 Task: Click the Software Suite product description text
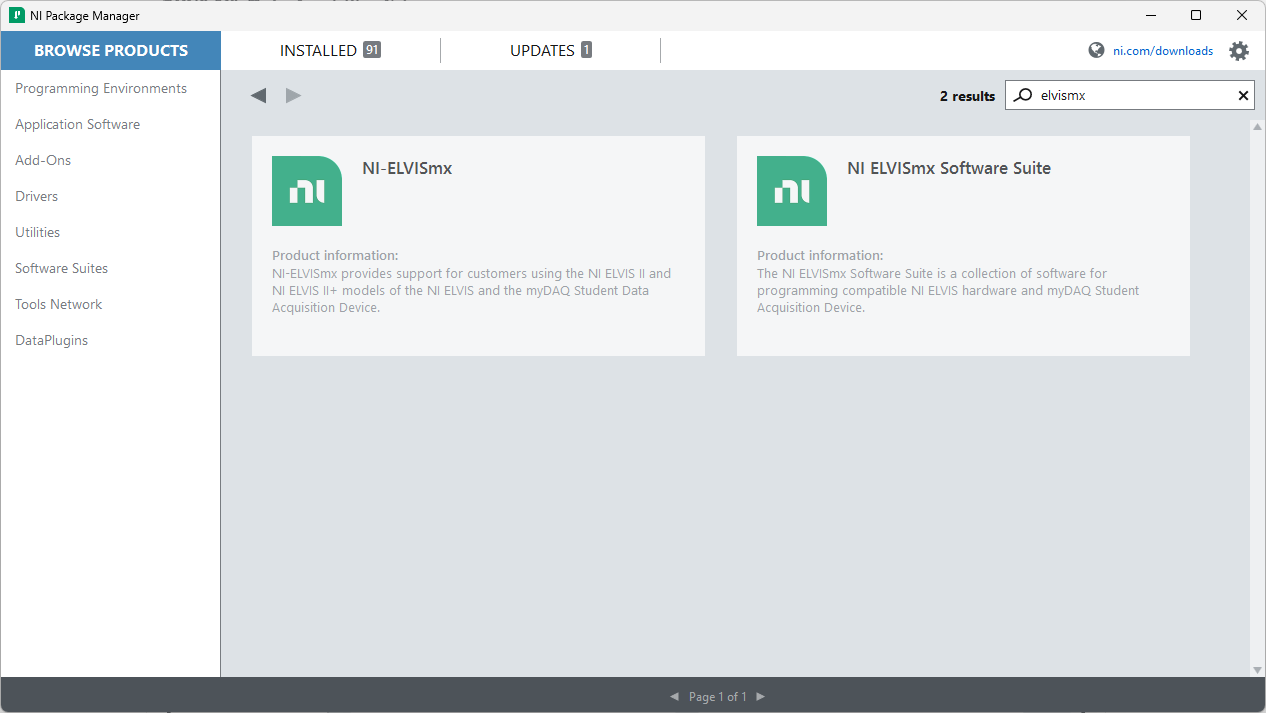point(948,290)
